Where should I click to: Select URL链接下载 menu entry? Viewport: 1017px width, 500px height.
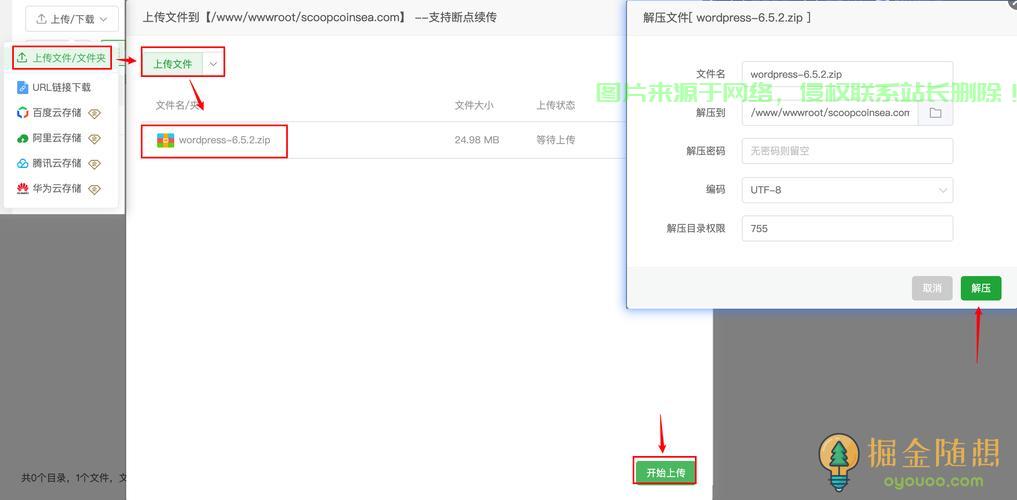click(61, 88)
